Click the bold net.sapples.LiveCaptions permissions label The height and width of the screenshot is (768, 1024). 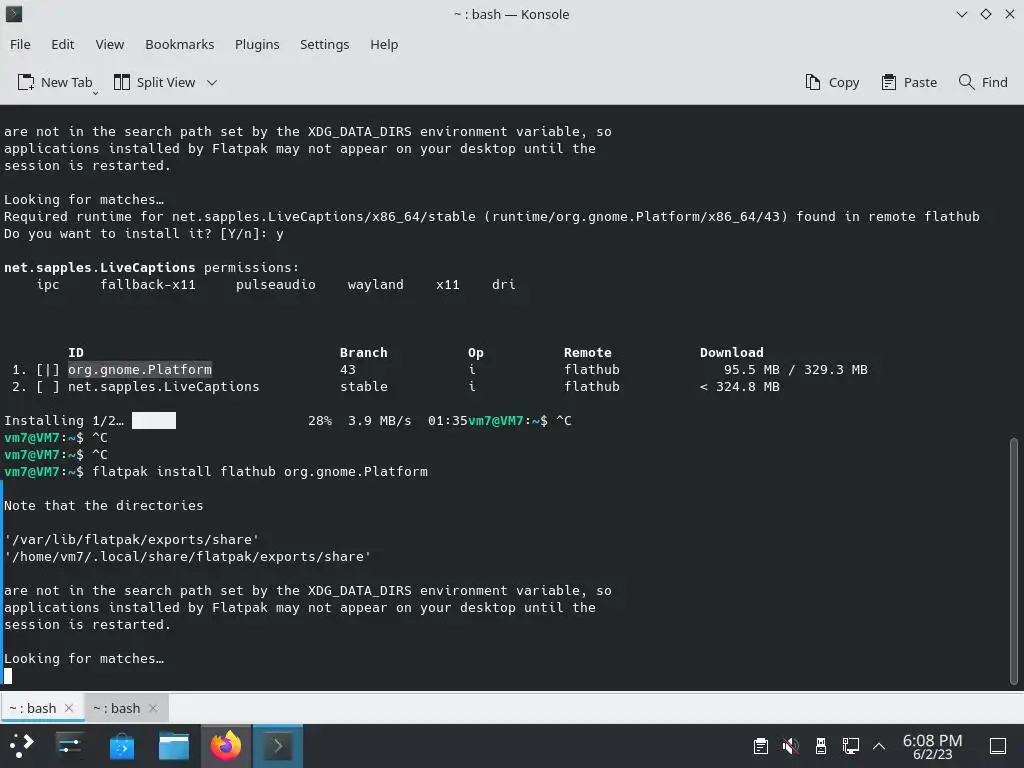(99, 268)
